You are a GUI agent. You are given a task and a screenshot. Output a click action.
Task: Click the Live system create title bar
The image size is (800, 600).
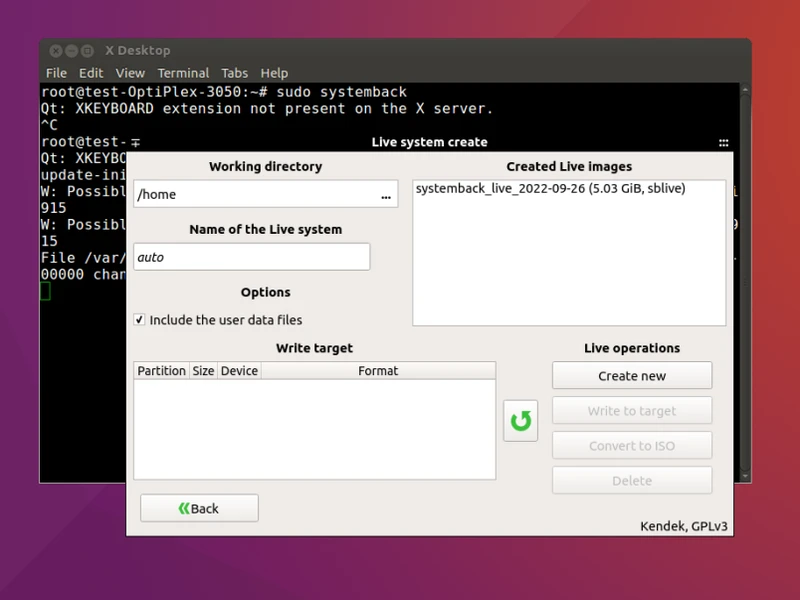pos(429,142)
